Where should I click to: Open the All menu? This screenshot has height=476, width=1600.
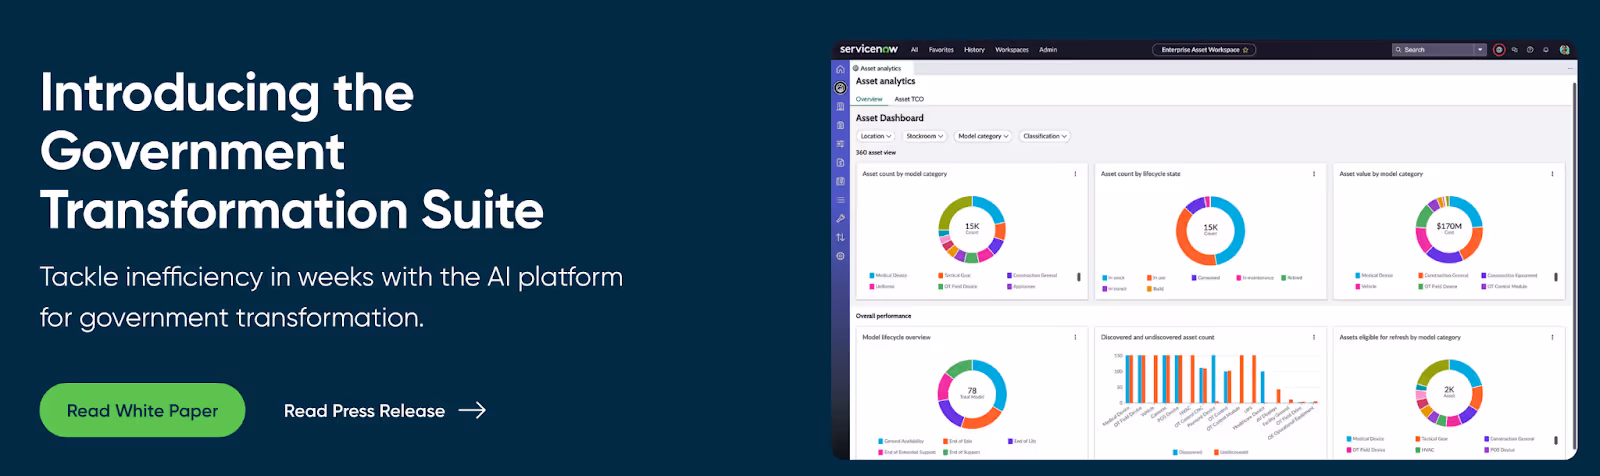point(914,49)
